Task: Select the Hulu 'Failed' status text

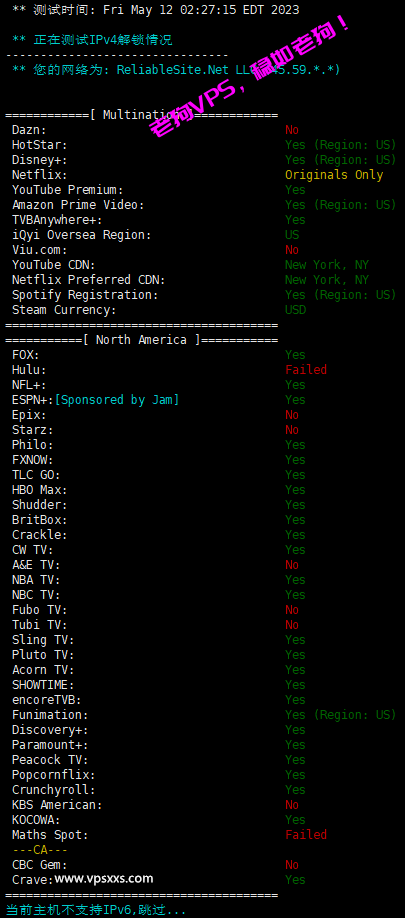Action: [306, 370]
